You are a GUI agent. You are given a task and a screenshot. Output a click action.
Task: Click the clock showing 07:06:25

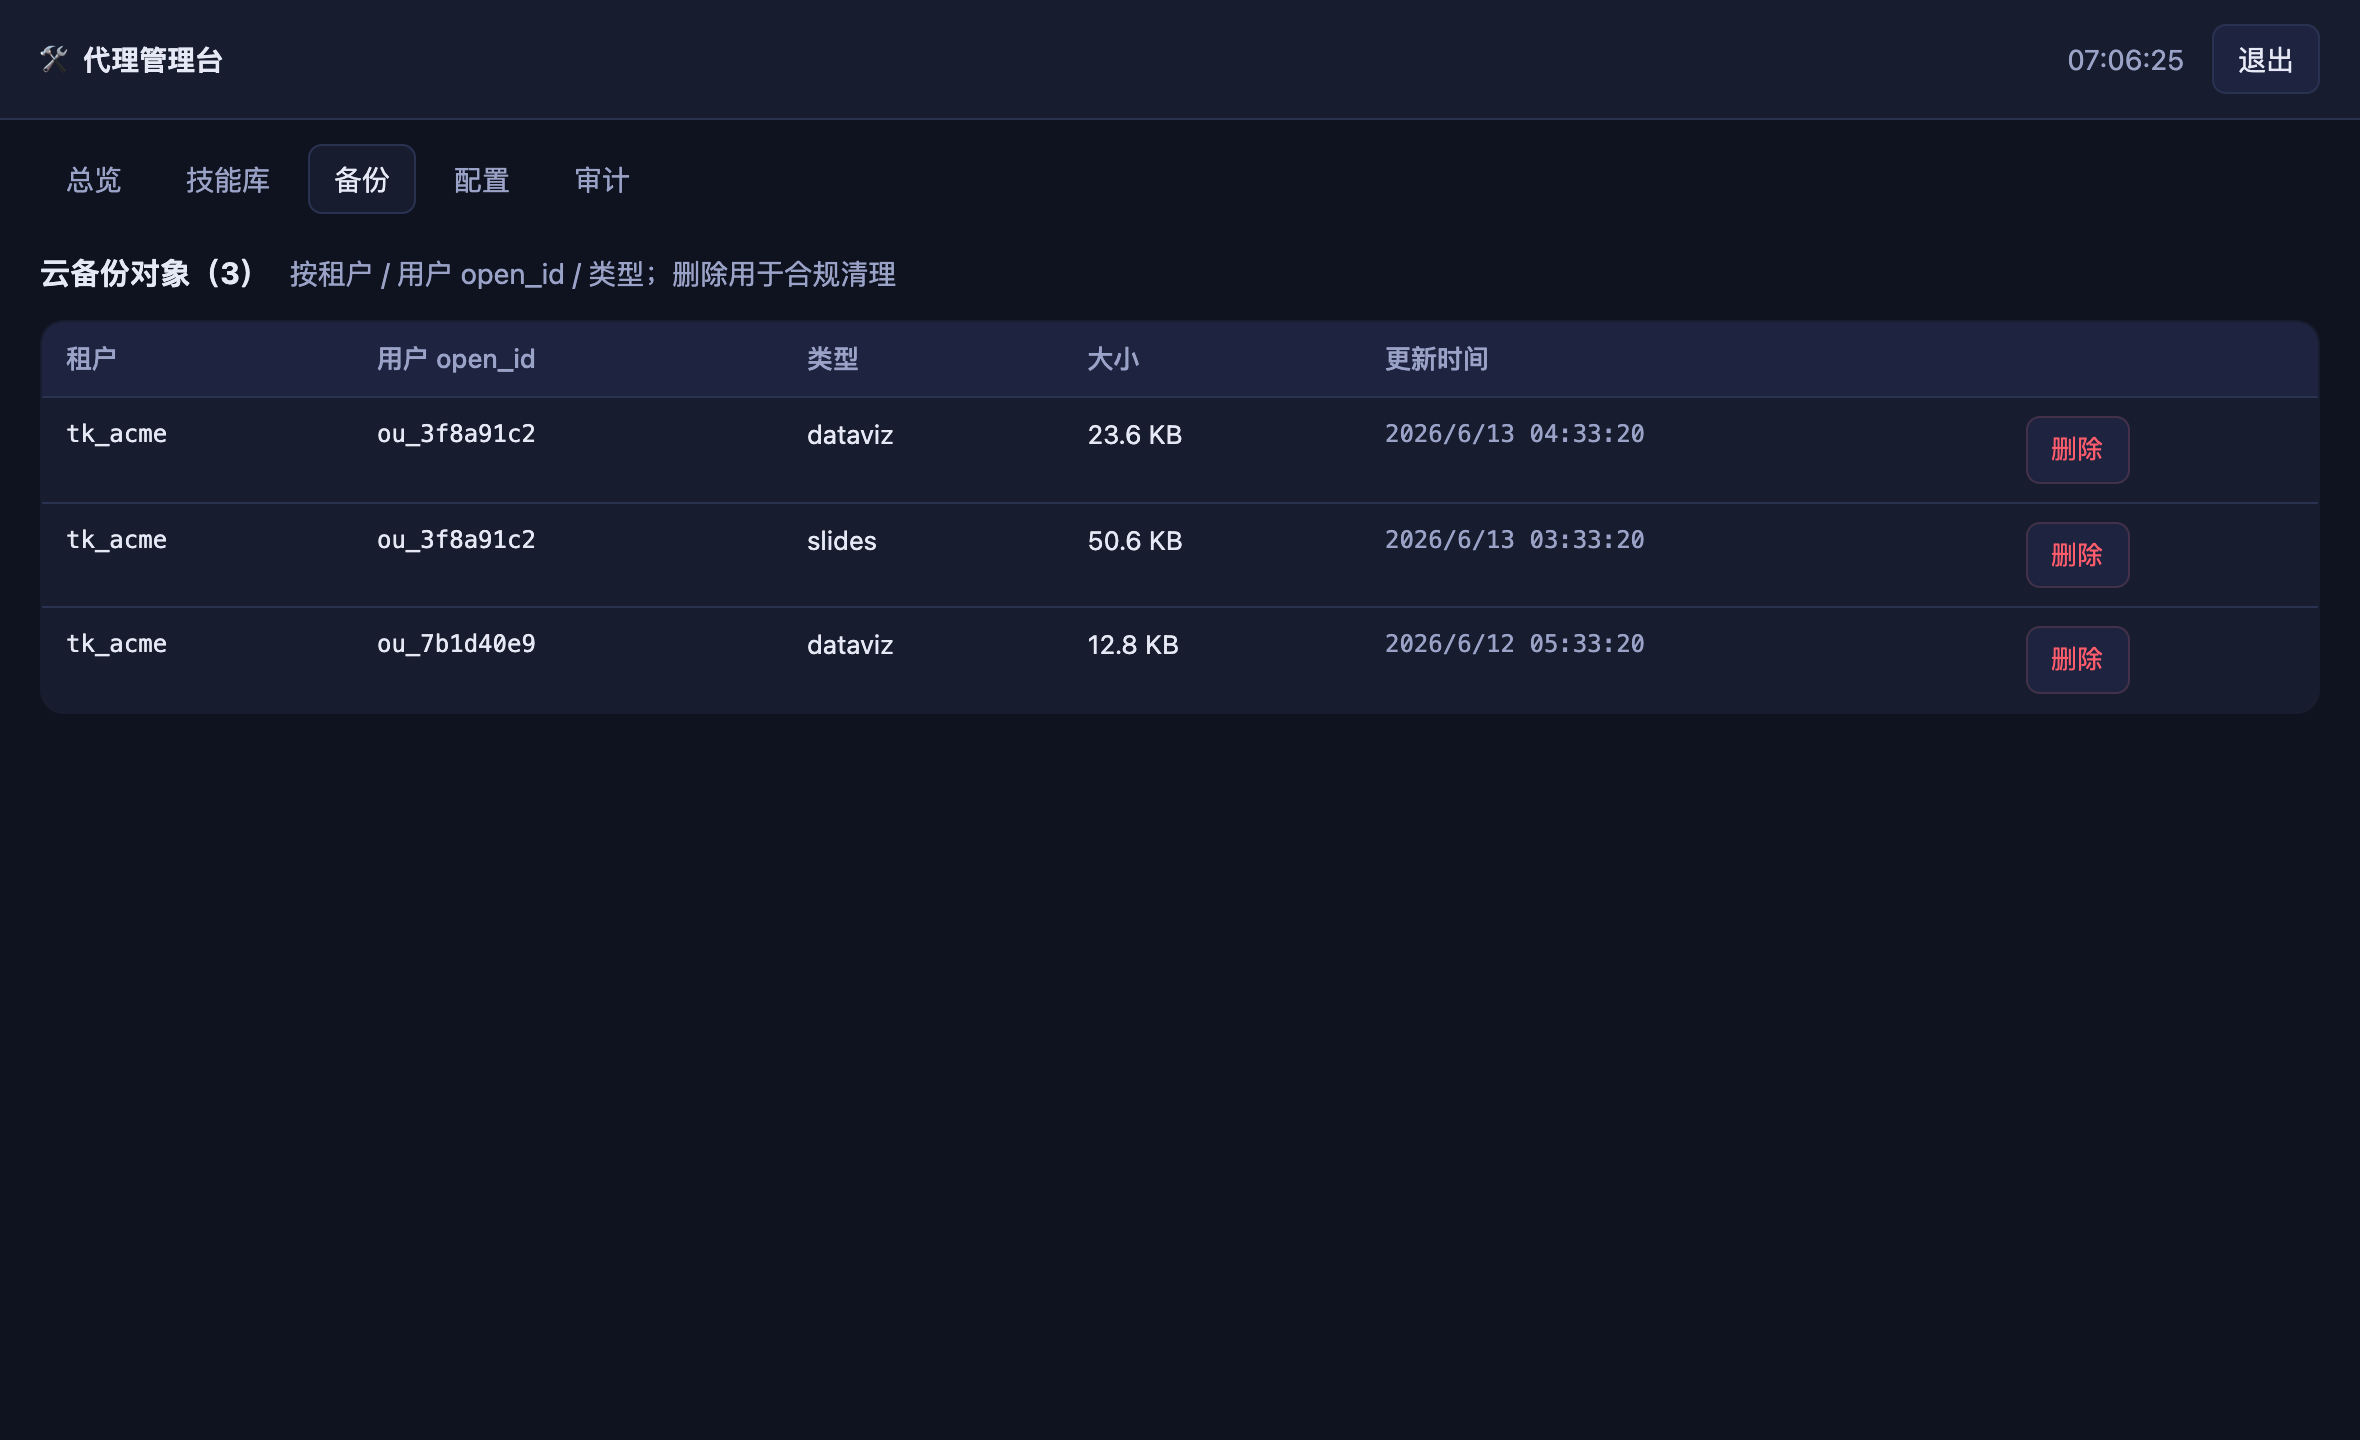click(2125, 60)
